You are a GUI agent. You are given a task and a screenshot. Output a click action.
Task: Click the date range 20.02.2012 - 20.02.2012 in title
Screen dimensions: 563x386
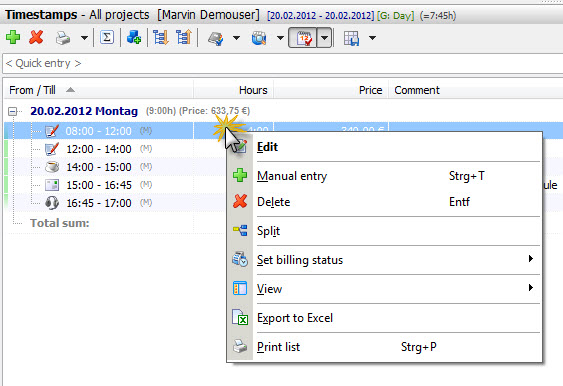[x=321, y=16]
